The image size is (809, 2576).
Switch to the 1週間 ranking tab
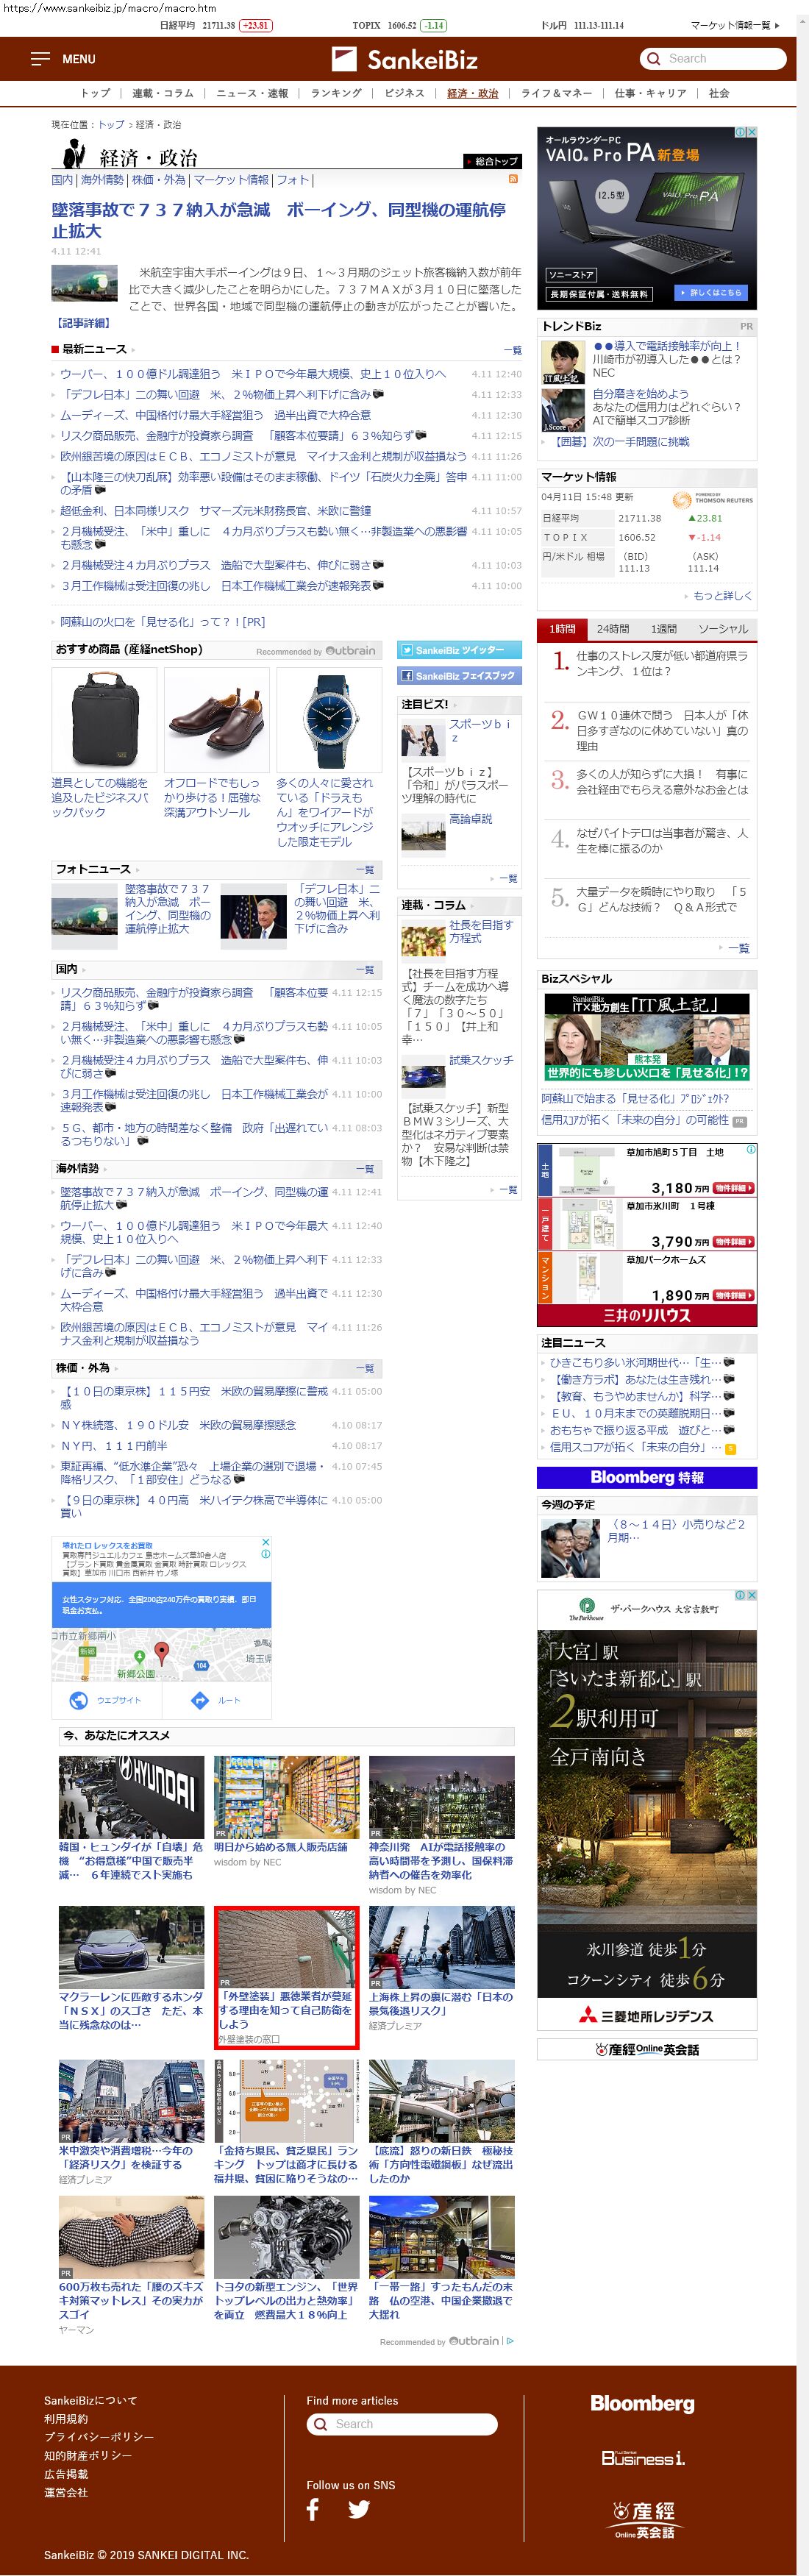pyautogui.click(x=663, y=629)
